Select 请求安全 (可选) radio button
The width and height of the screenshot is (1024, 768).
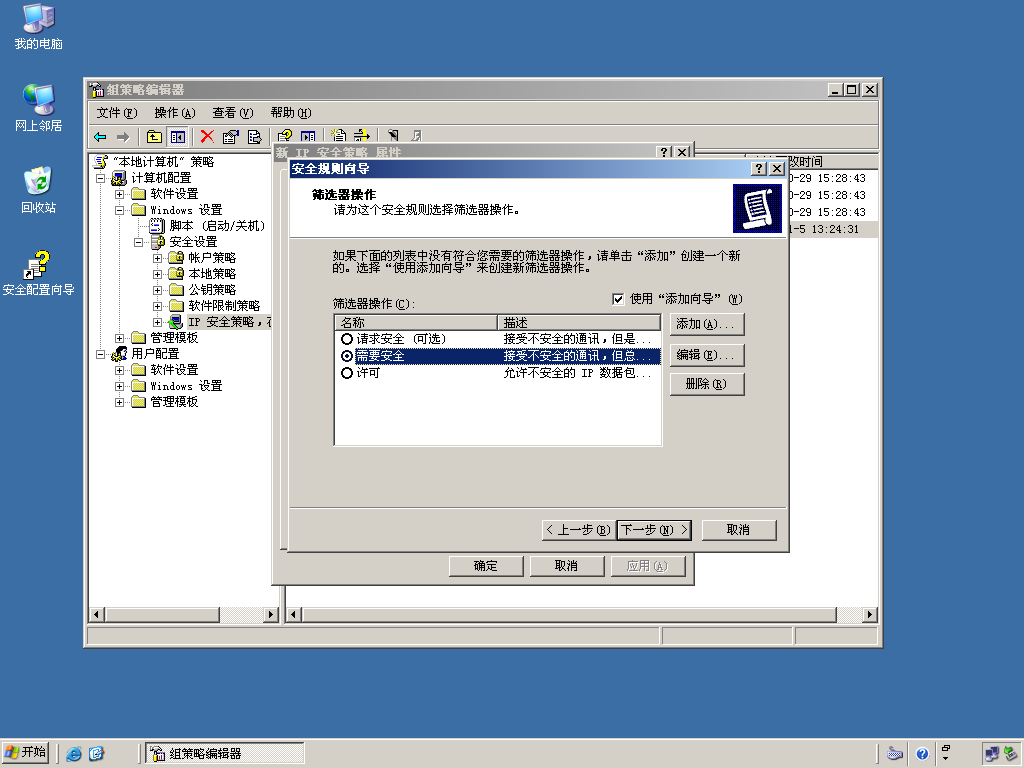(347, 339)
